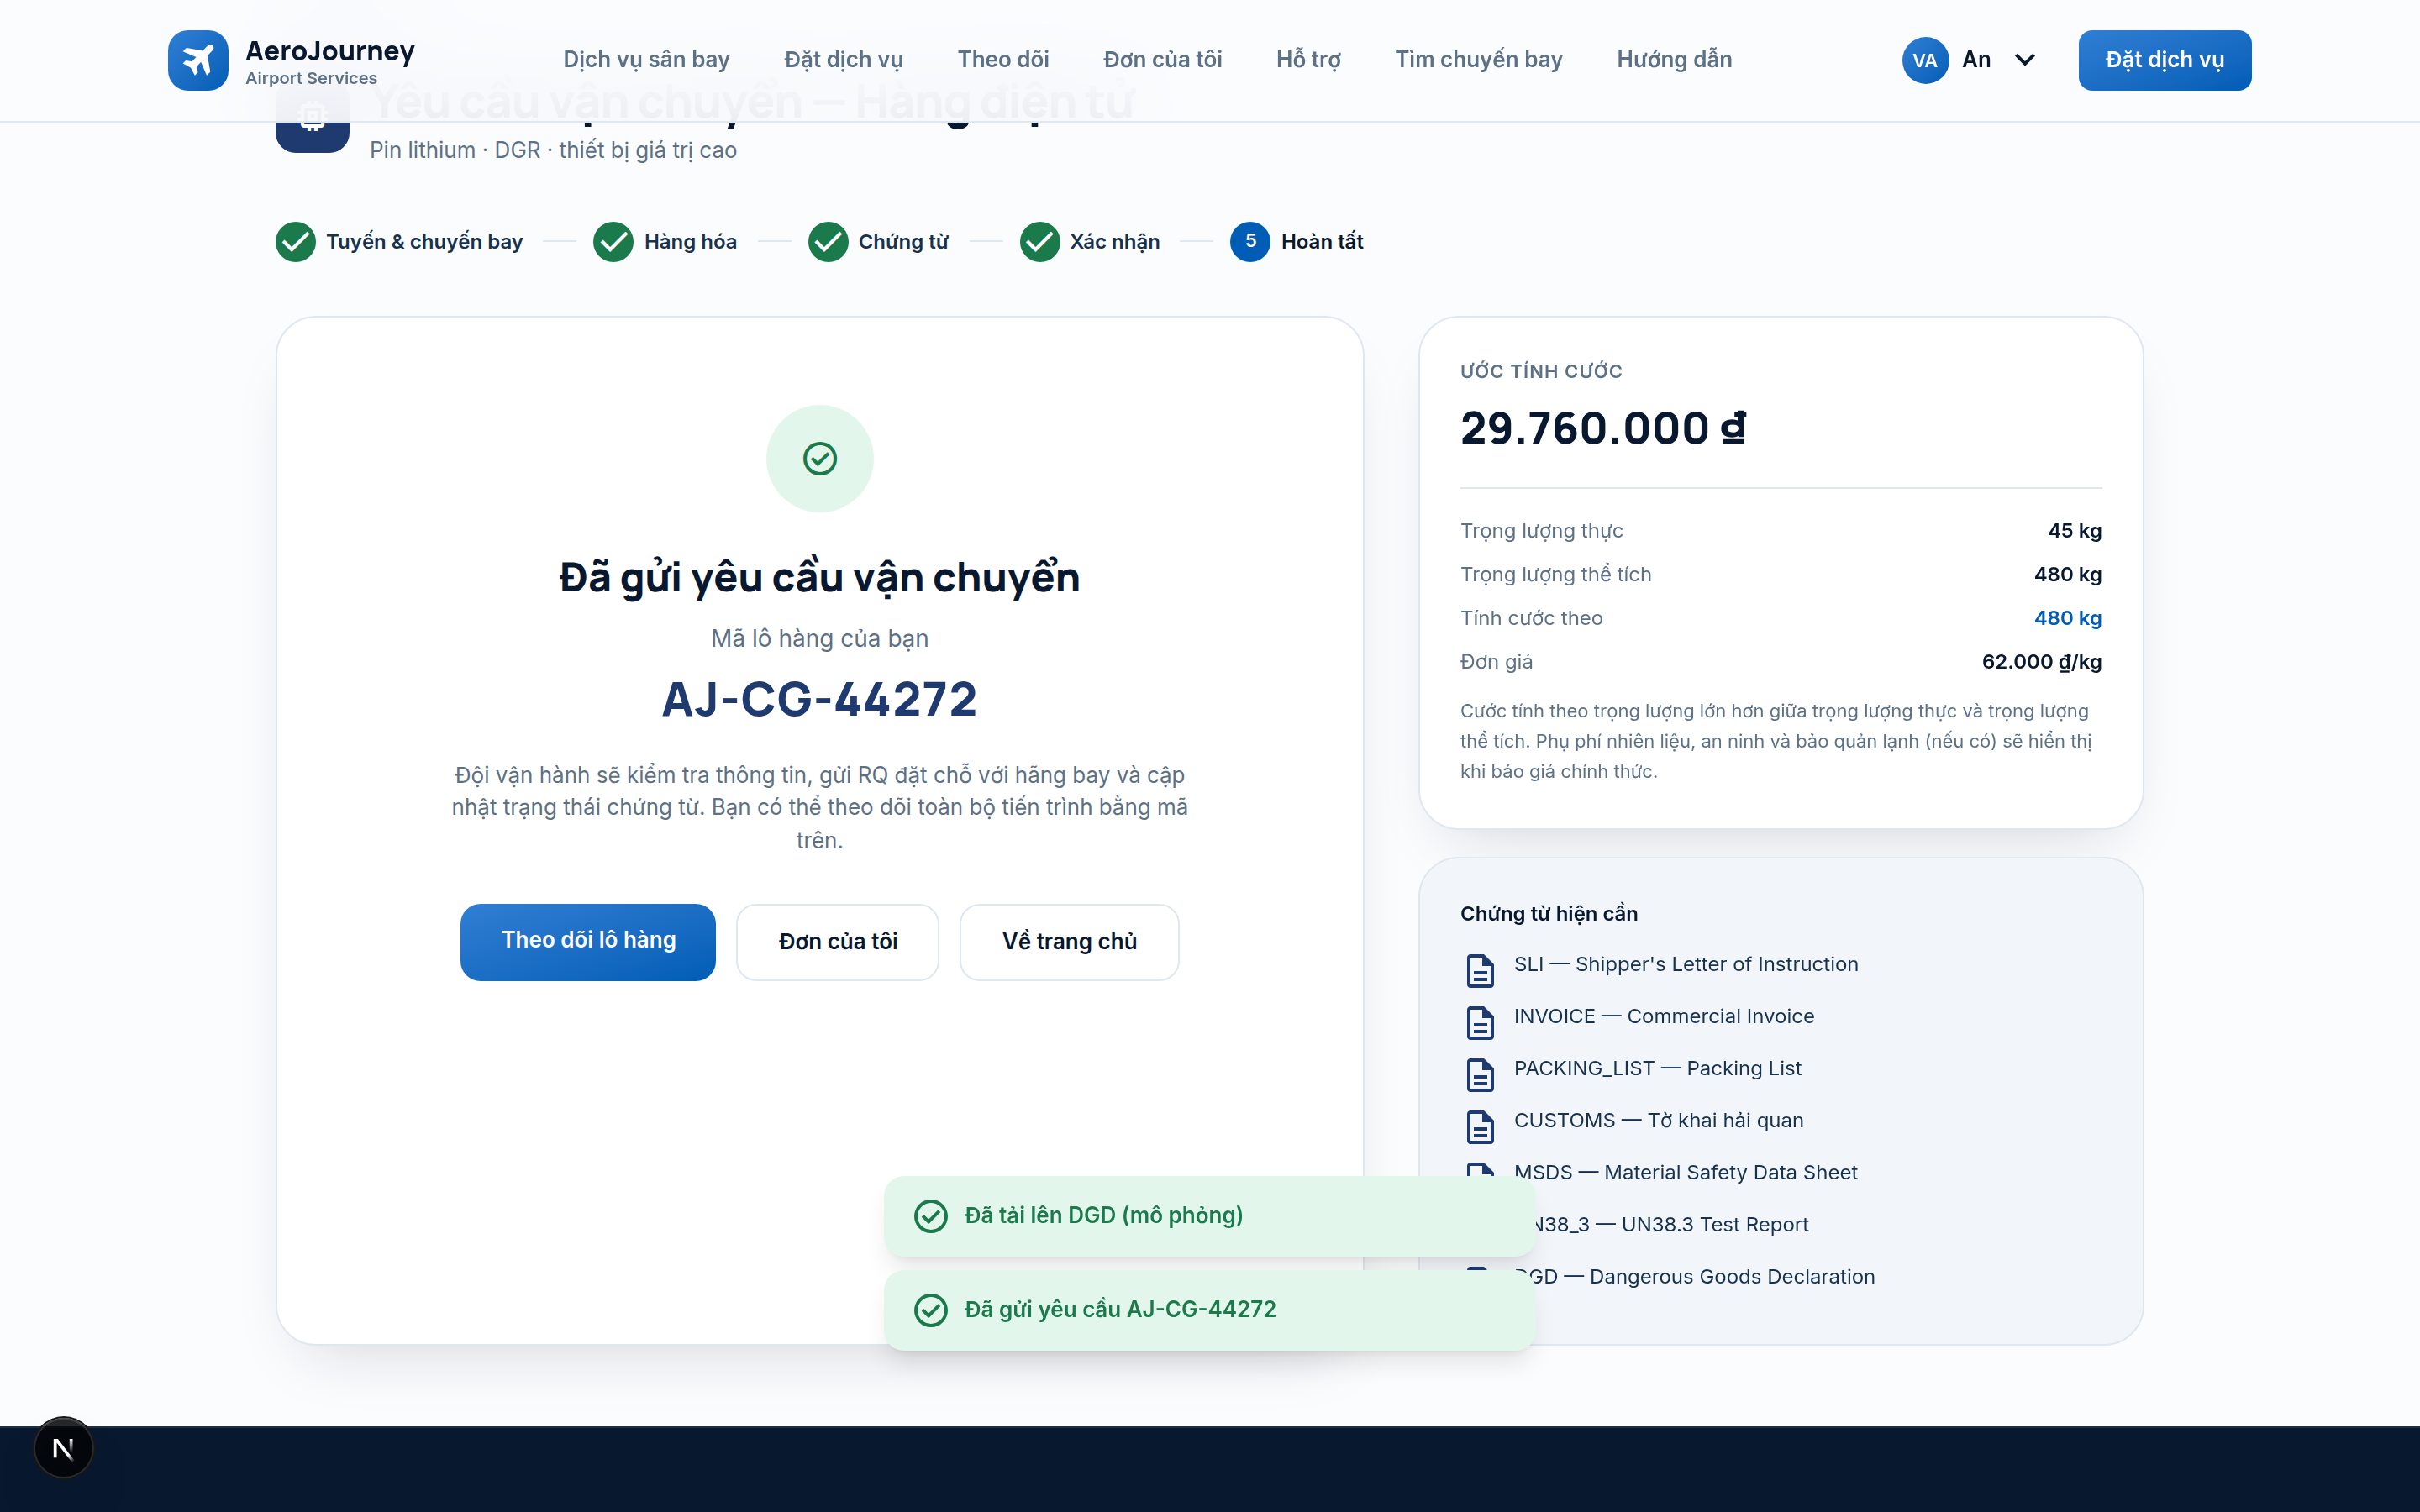Click the Theo dõi lô hàng button
Screen dimensions: 2420x1512
[x=588, y=942]
